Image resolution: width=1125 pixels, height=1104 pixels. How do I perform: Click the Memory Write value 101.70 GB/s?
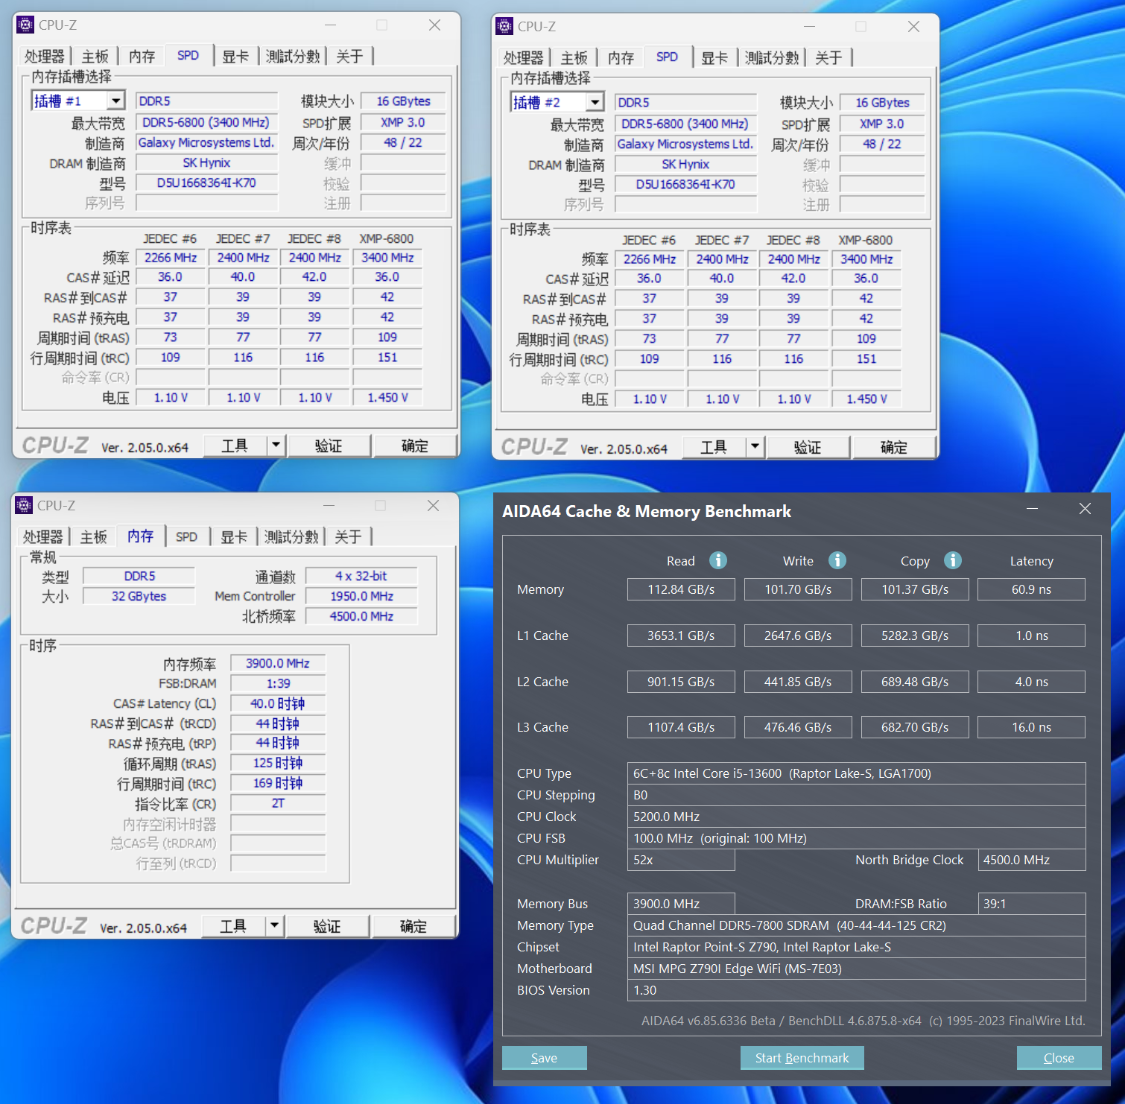(798, 589)
